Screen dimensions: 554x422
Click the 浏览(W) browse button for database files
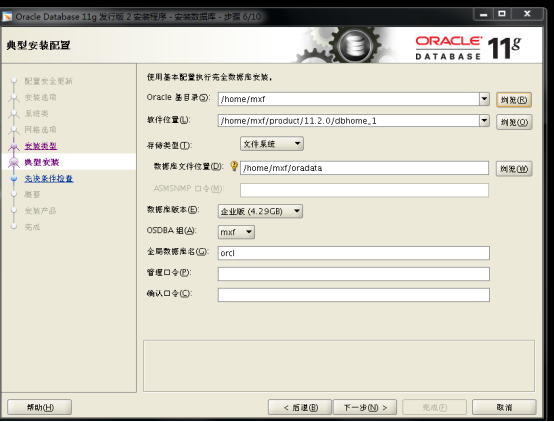coord(514,169)
